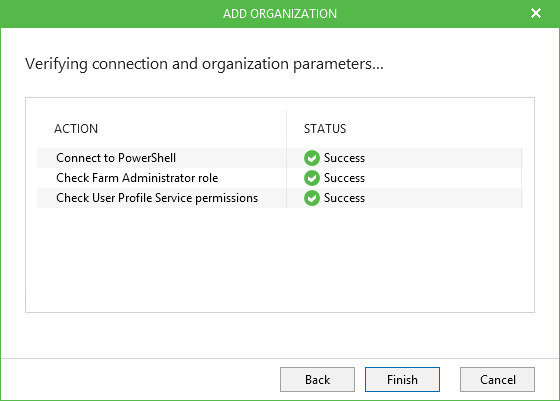Click Success status for Farm Administrator check
The width and height of the screenshot is (560, 401).
coord(344,178)
